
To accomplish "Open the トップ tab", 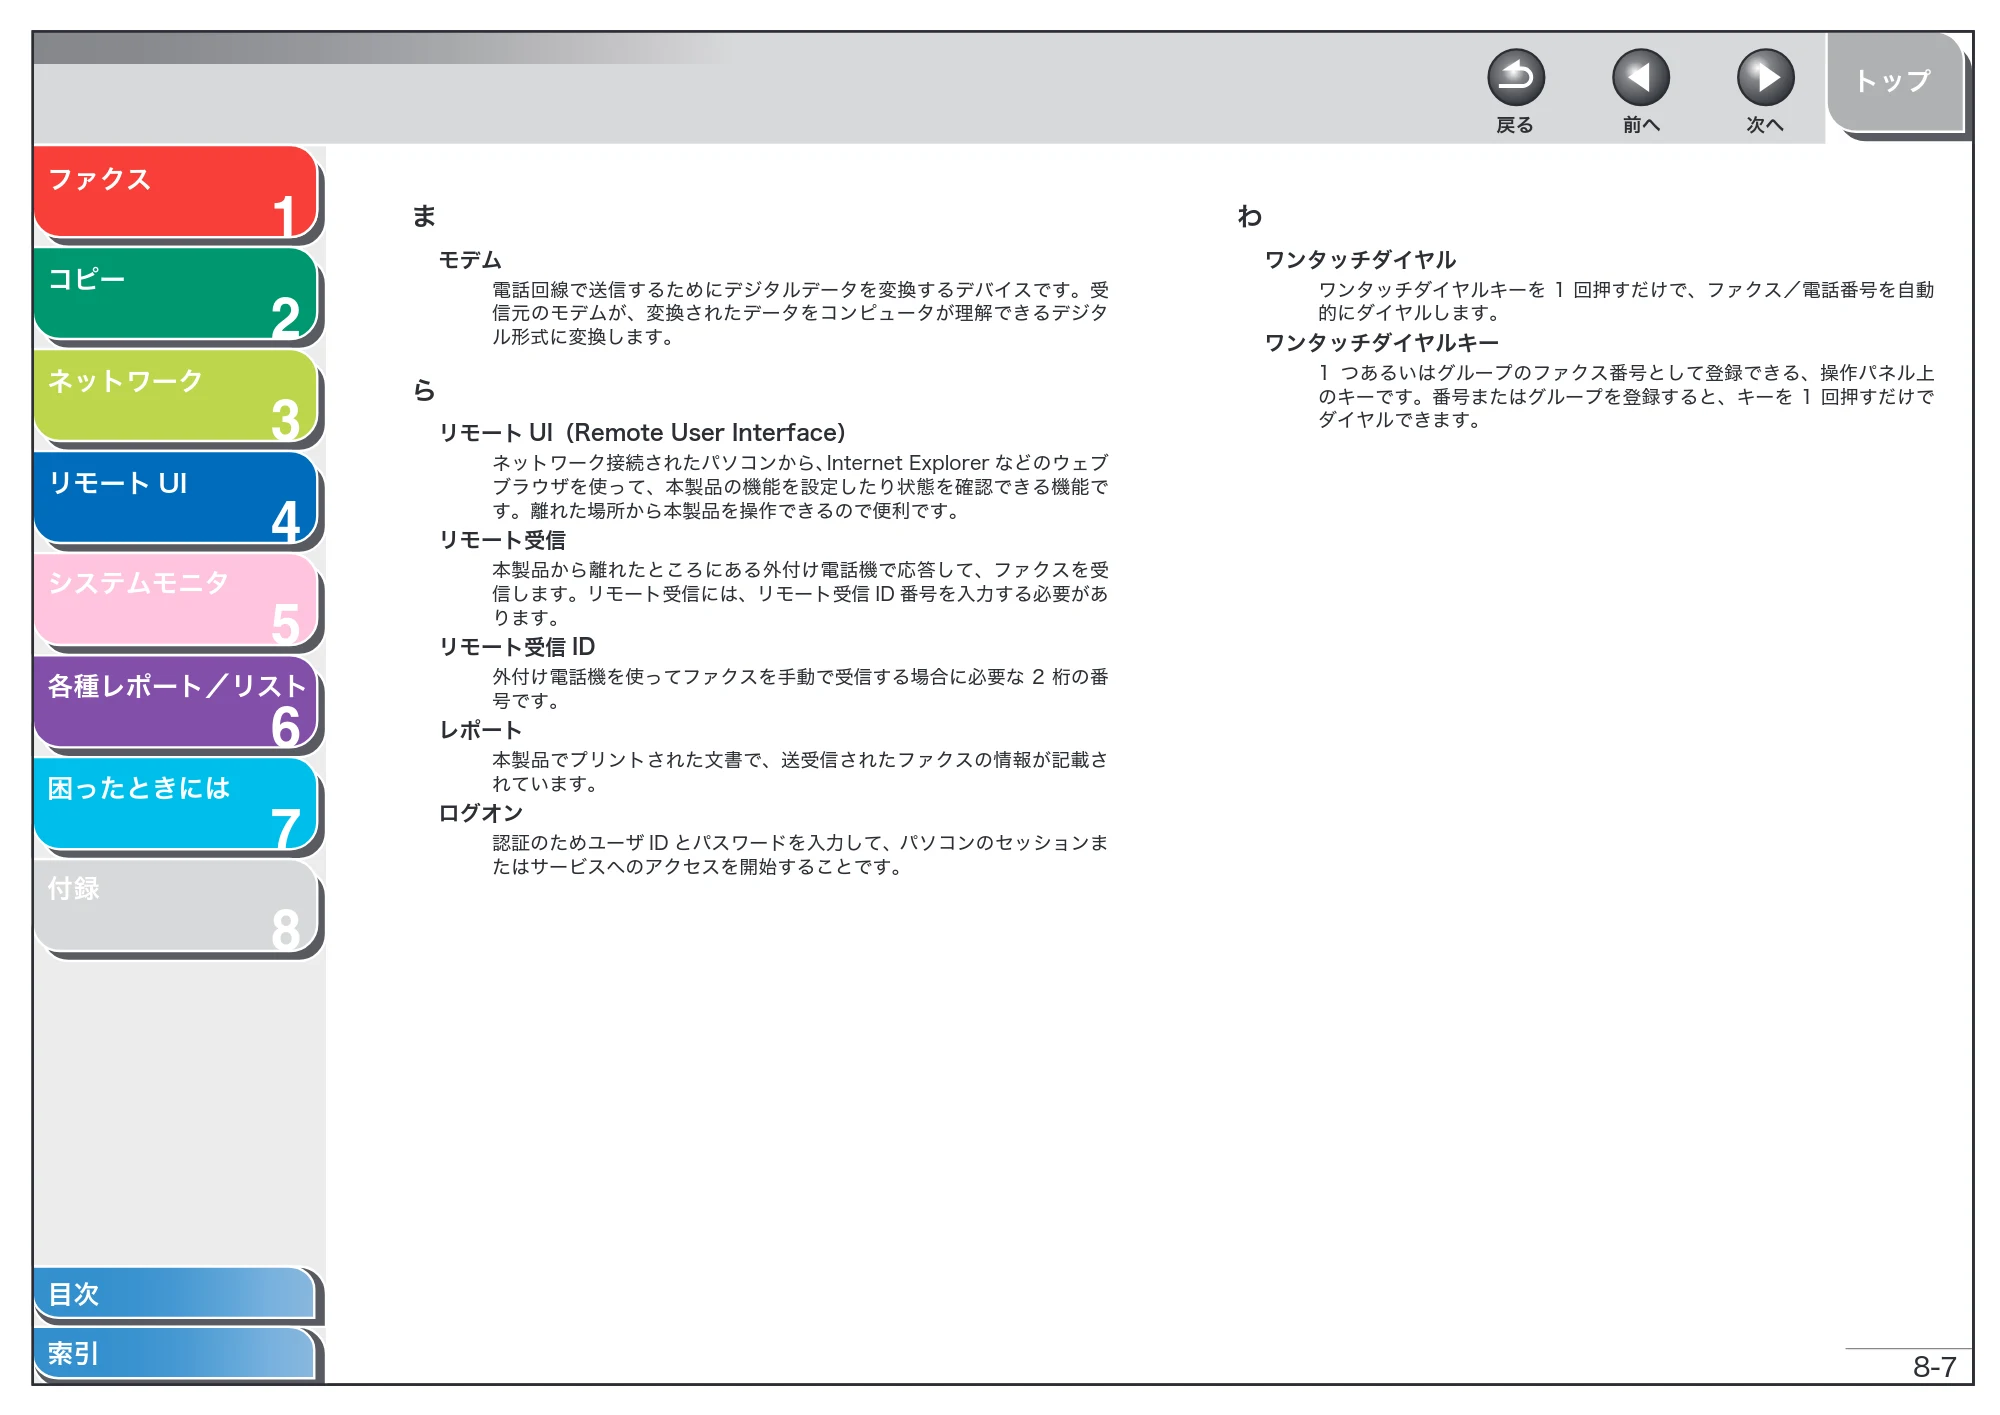I will [x=1896, y=84].
